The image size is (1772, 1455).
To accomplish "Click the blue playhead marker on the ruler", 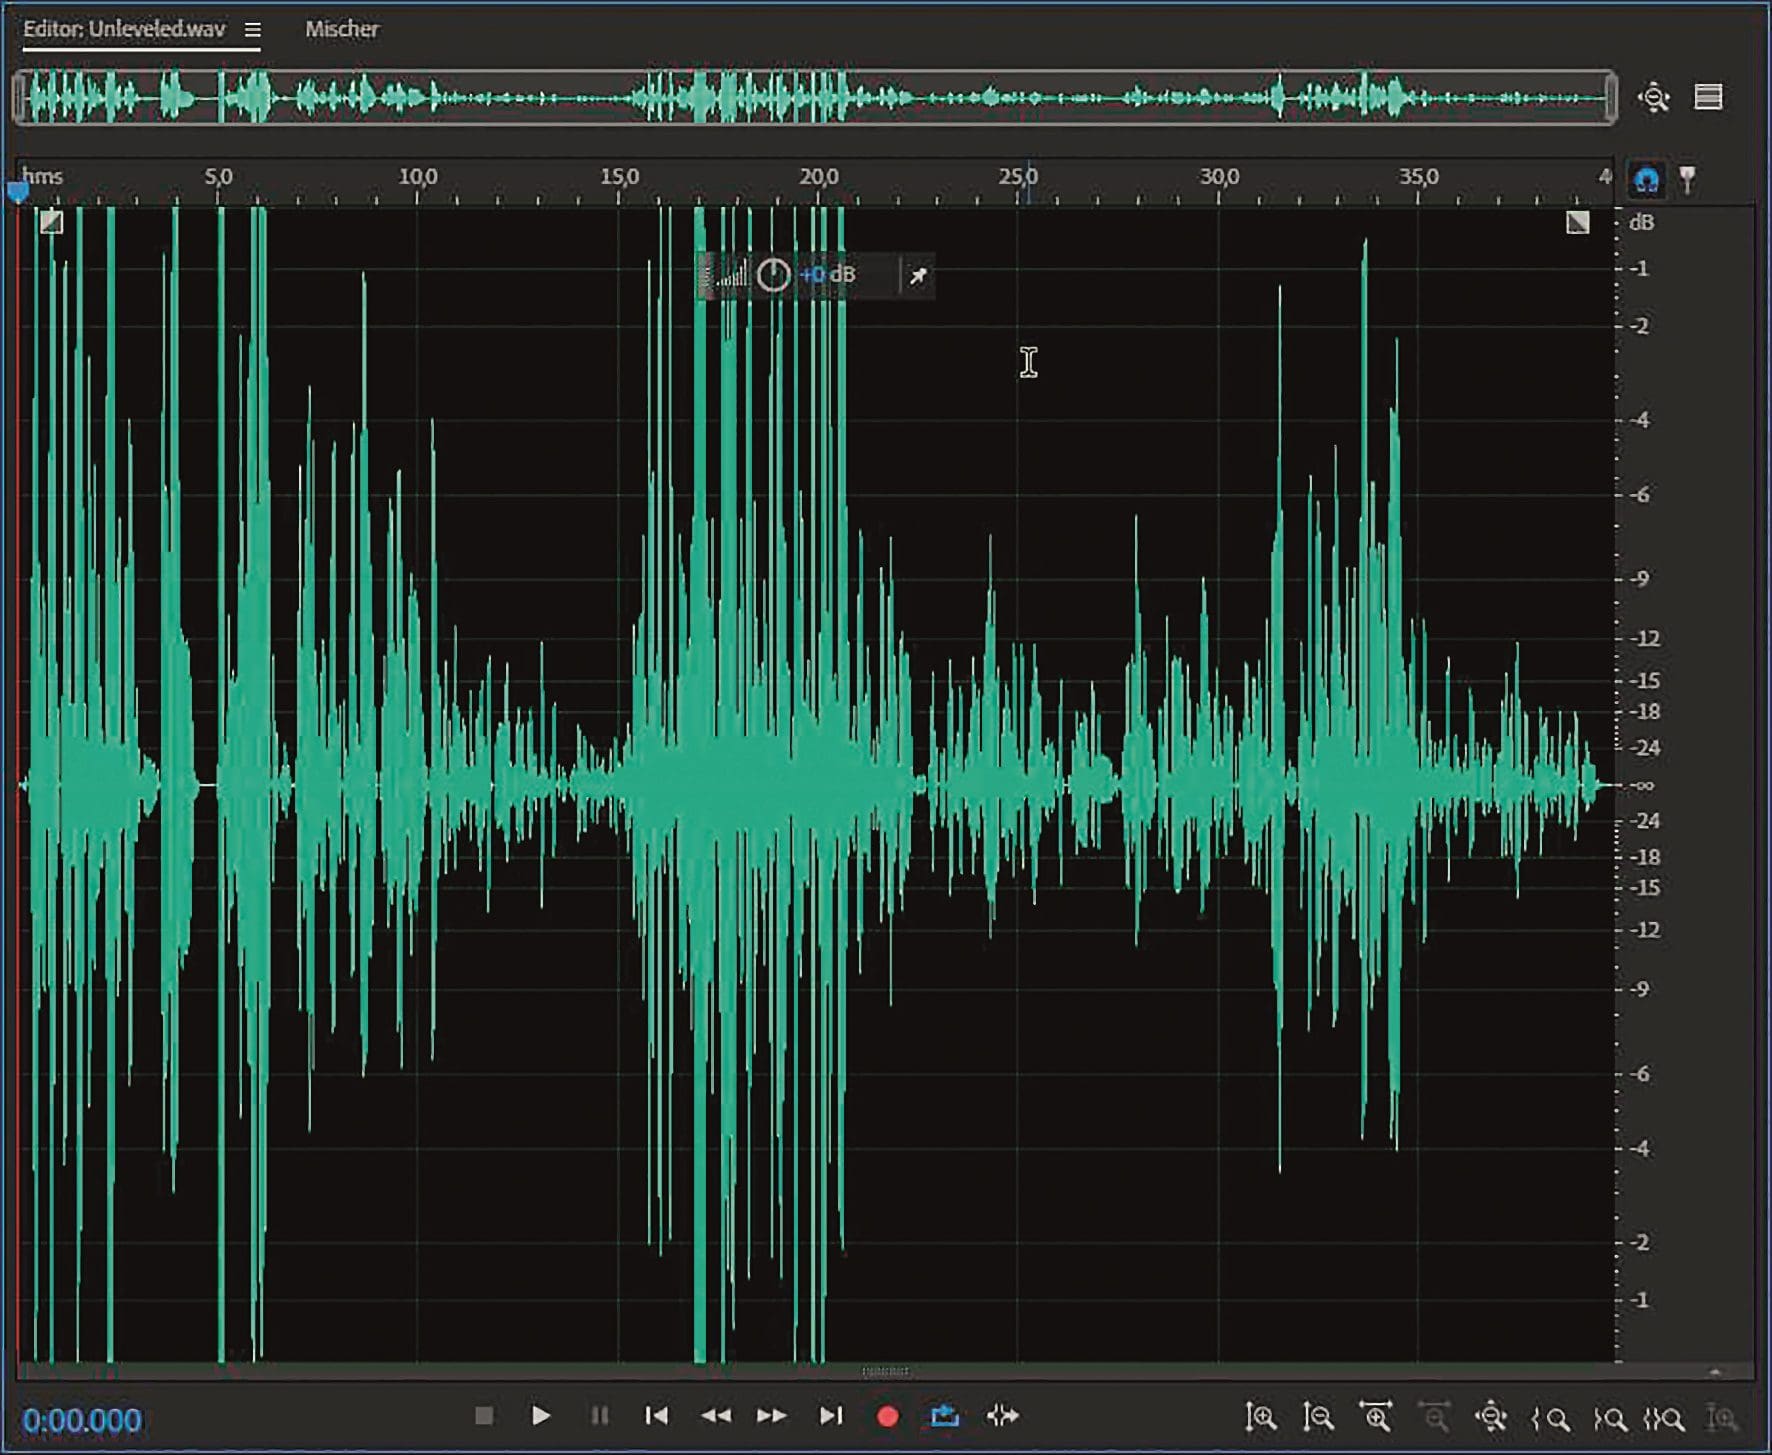I will [18, 192].
